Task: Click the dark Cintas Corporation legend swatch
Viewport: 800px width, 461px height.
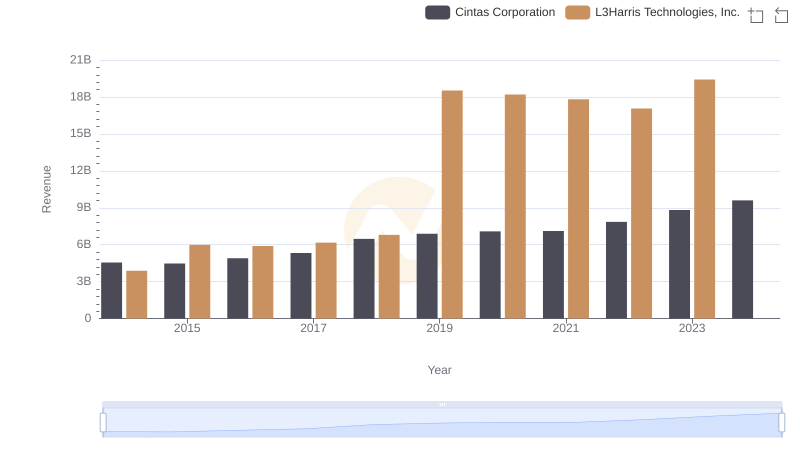Action: coord(437,12)
